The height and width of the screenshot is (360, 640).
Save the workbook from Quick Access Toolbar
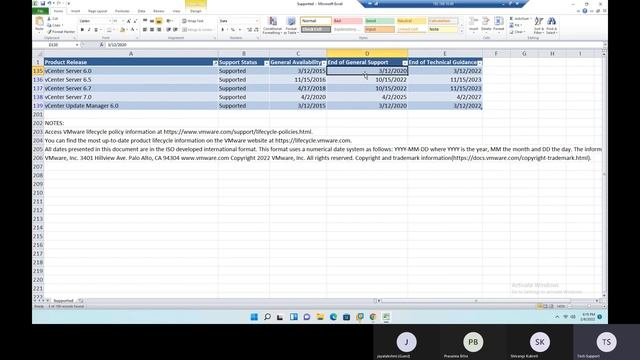click(x=42, y=3)
